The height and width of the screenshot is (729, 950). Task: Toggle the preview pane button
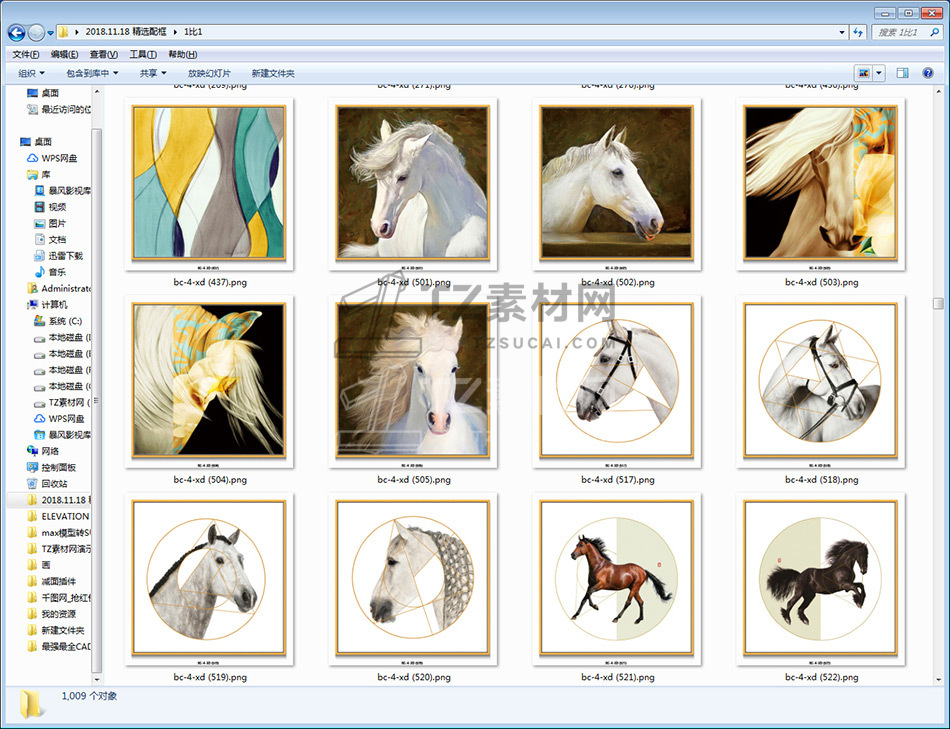coord(903,73)
